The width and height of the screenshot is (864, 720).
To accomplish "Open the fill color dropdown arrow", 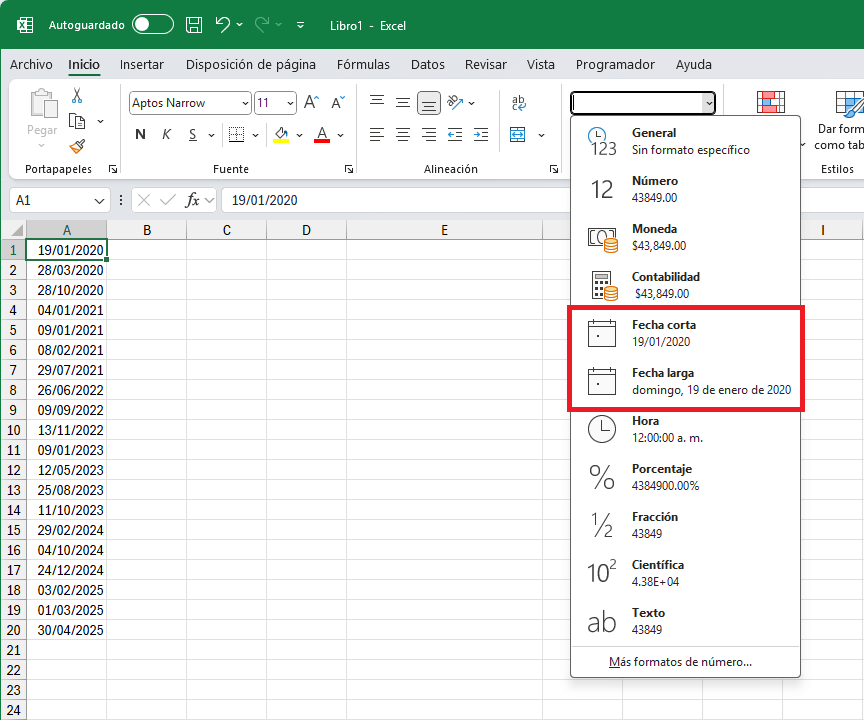I will [299, 135].
